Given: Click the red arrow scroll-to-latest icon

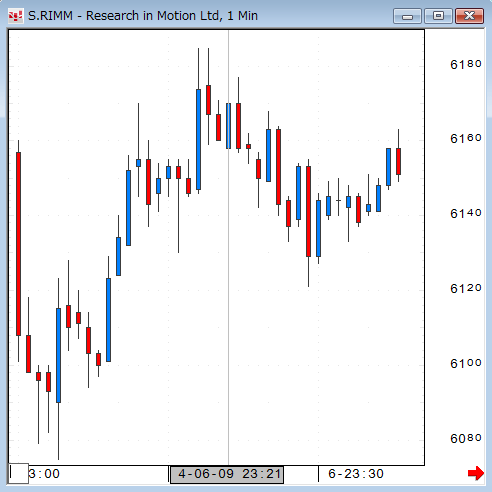Looking at the screenshot, I should click(x=476, y=473).
